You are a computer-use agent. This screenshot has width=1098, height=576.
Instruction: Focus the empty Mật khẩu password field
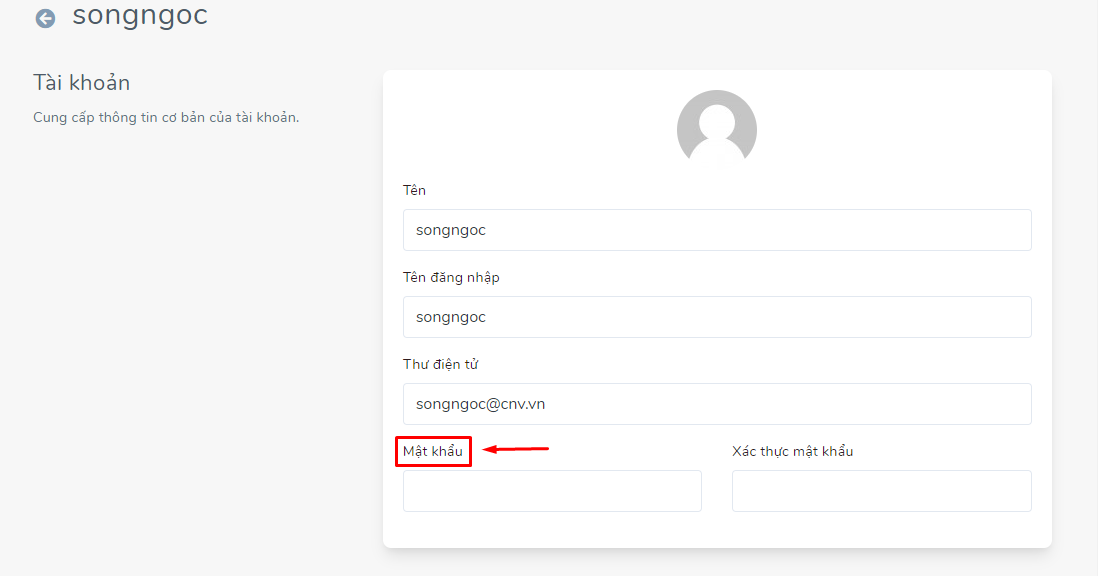pos(552,491)
